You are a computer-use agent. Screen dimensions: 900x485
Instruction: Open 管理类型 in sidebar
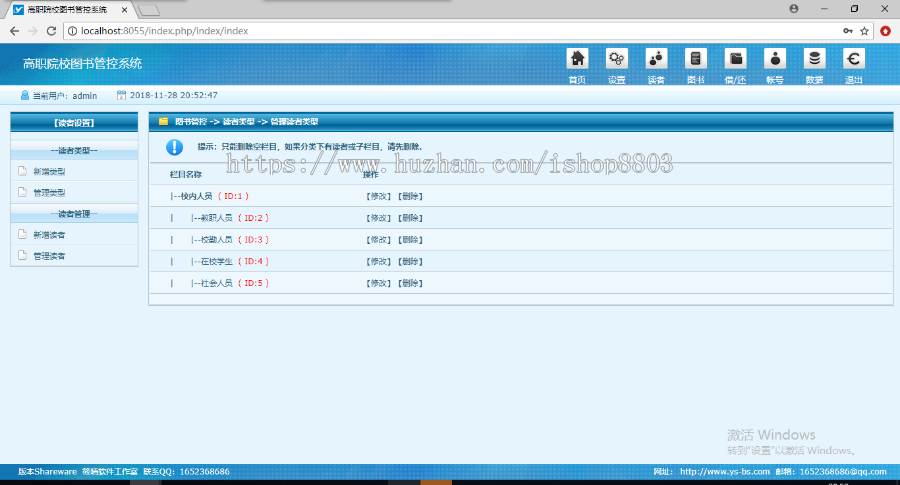(x=49, y=192)
